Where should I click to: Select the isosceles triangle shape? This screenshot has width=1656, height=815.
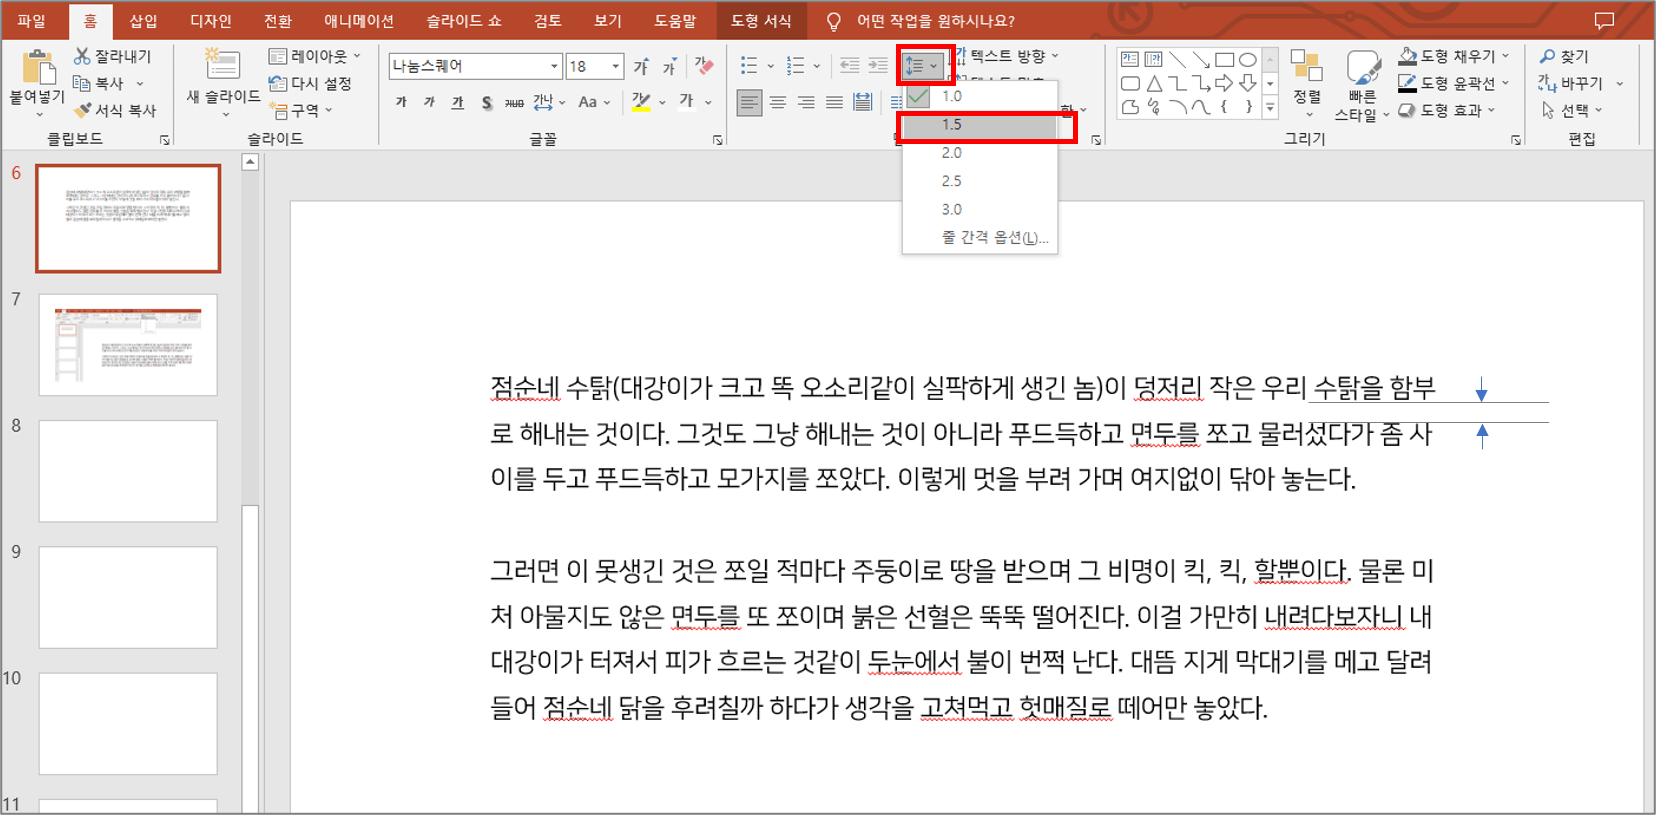pos(1154,83)
